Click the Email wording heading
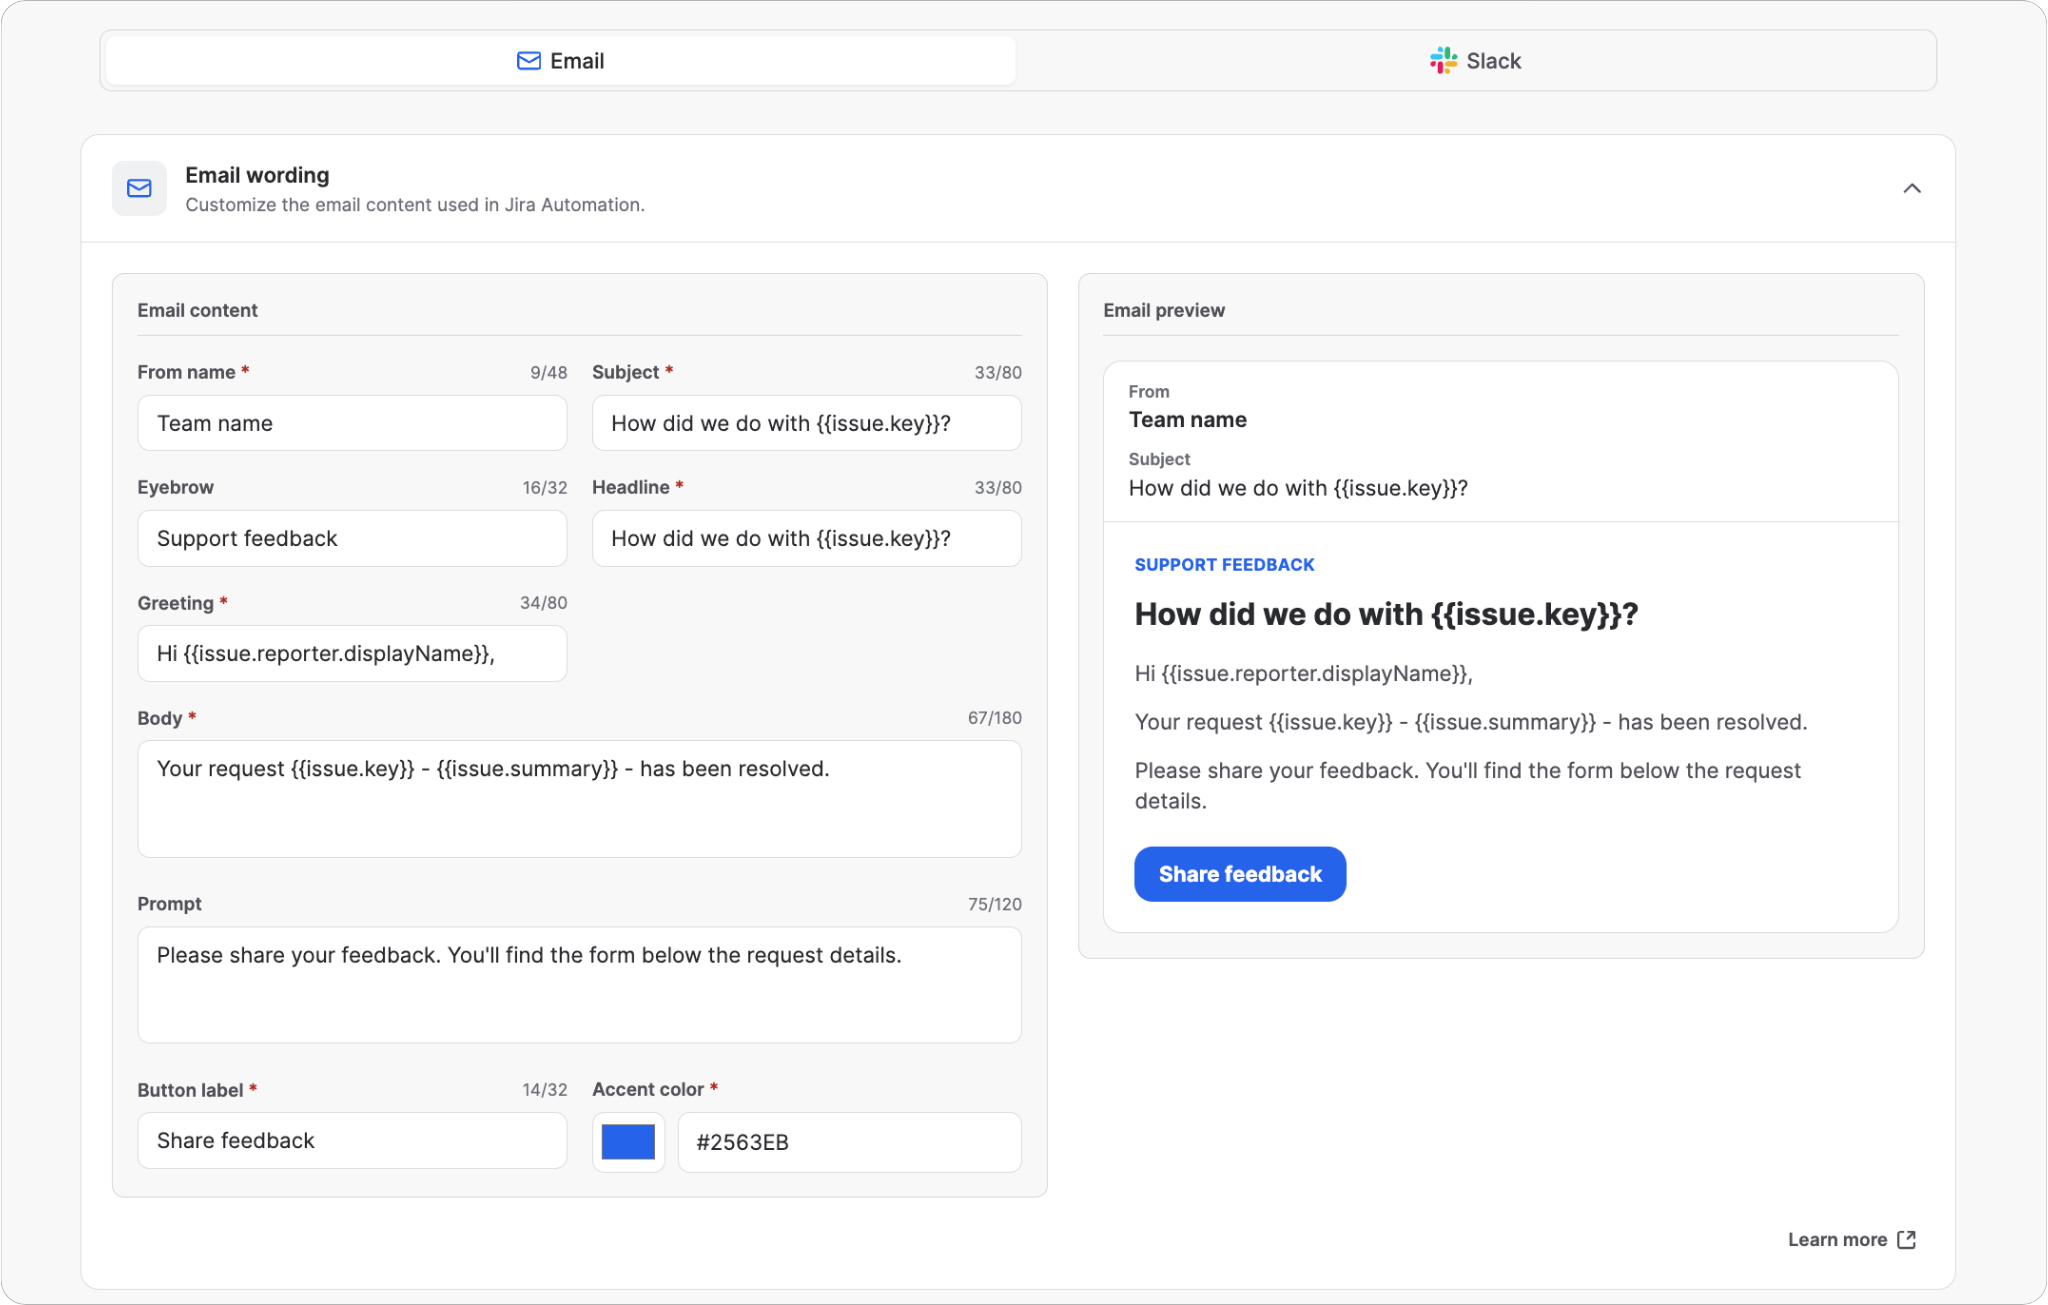 257,175
